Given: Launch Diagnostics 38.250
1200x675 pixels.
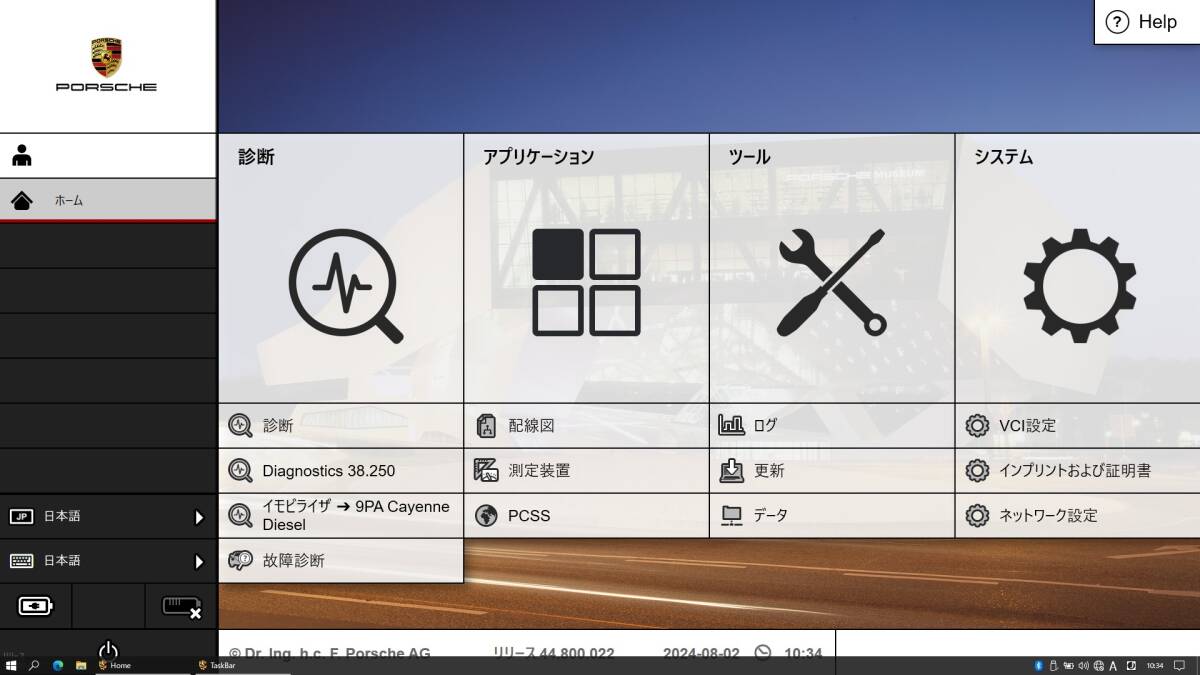Looking at the screenshot, I should (340, 470).
